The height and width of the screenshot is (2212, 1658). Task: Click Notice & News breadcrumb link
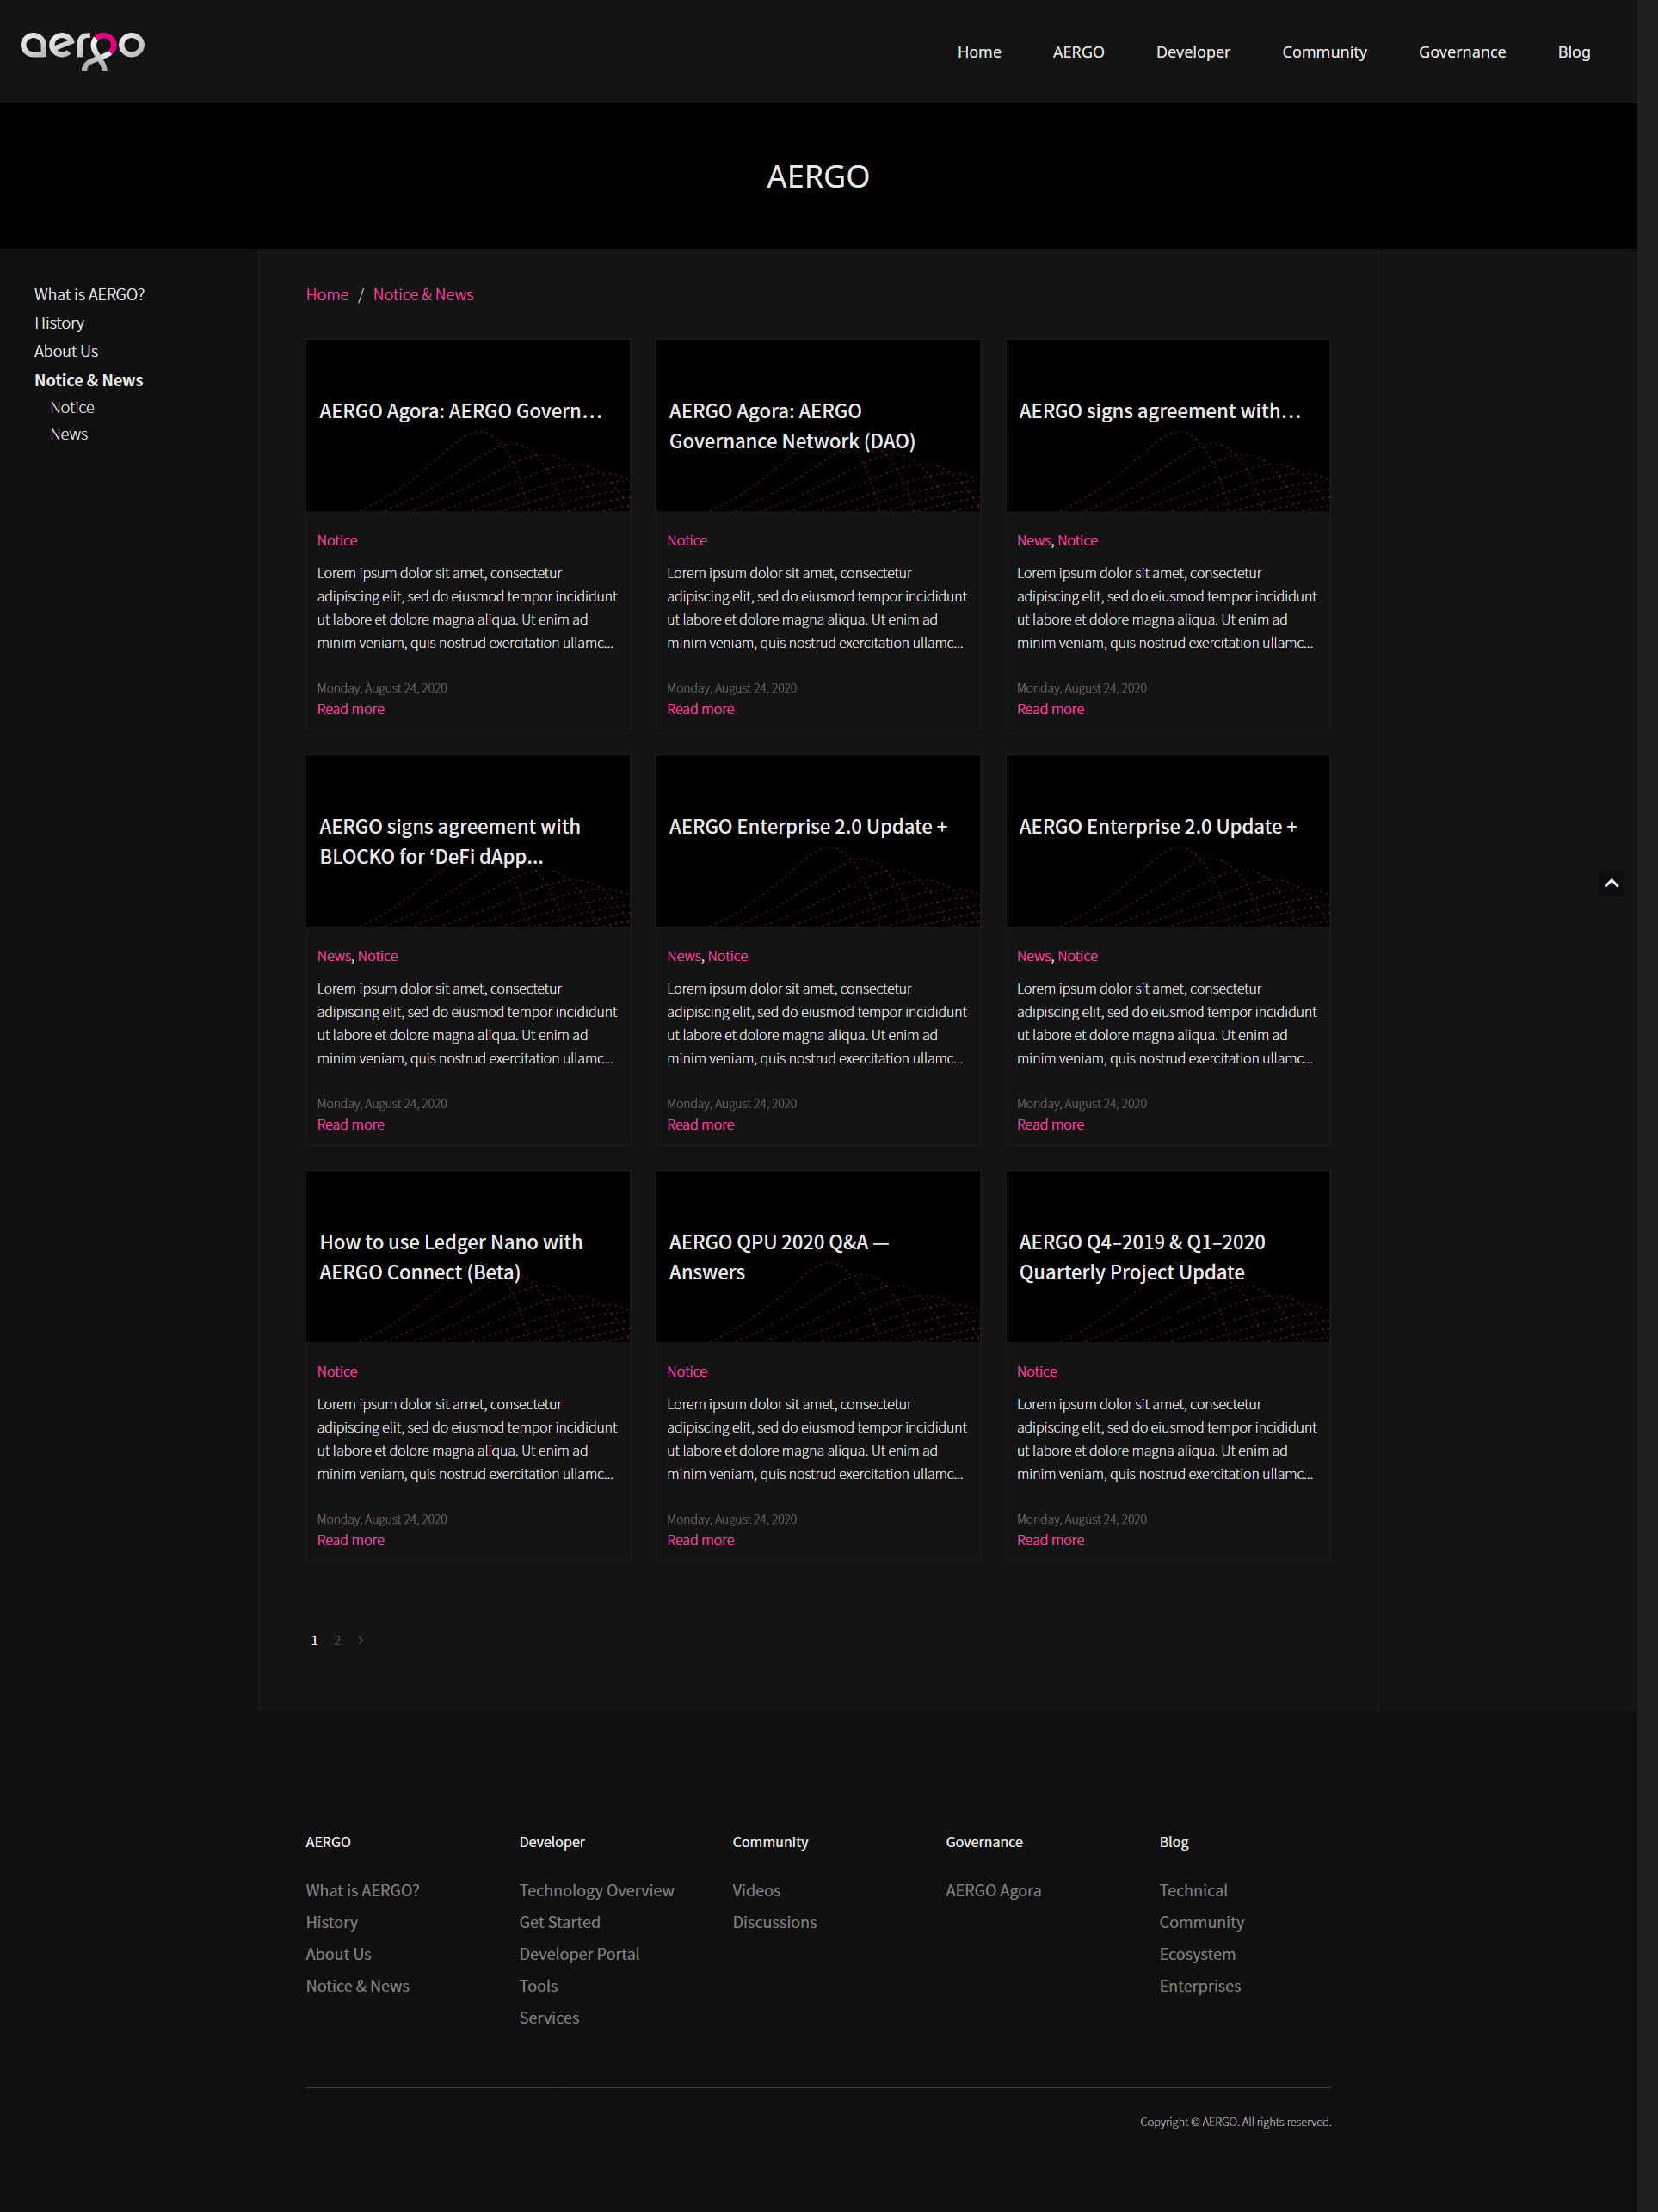point(423,294)
